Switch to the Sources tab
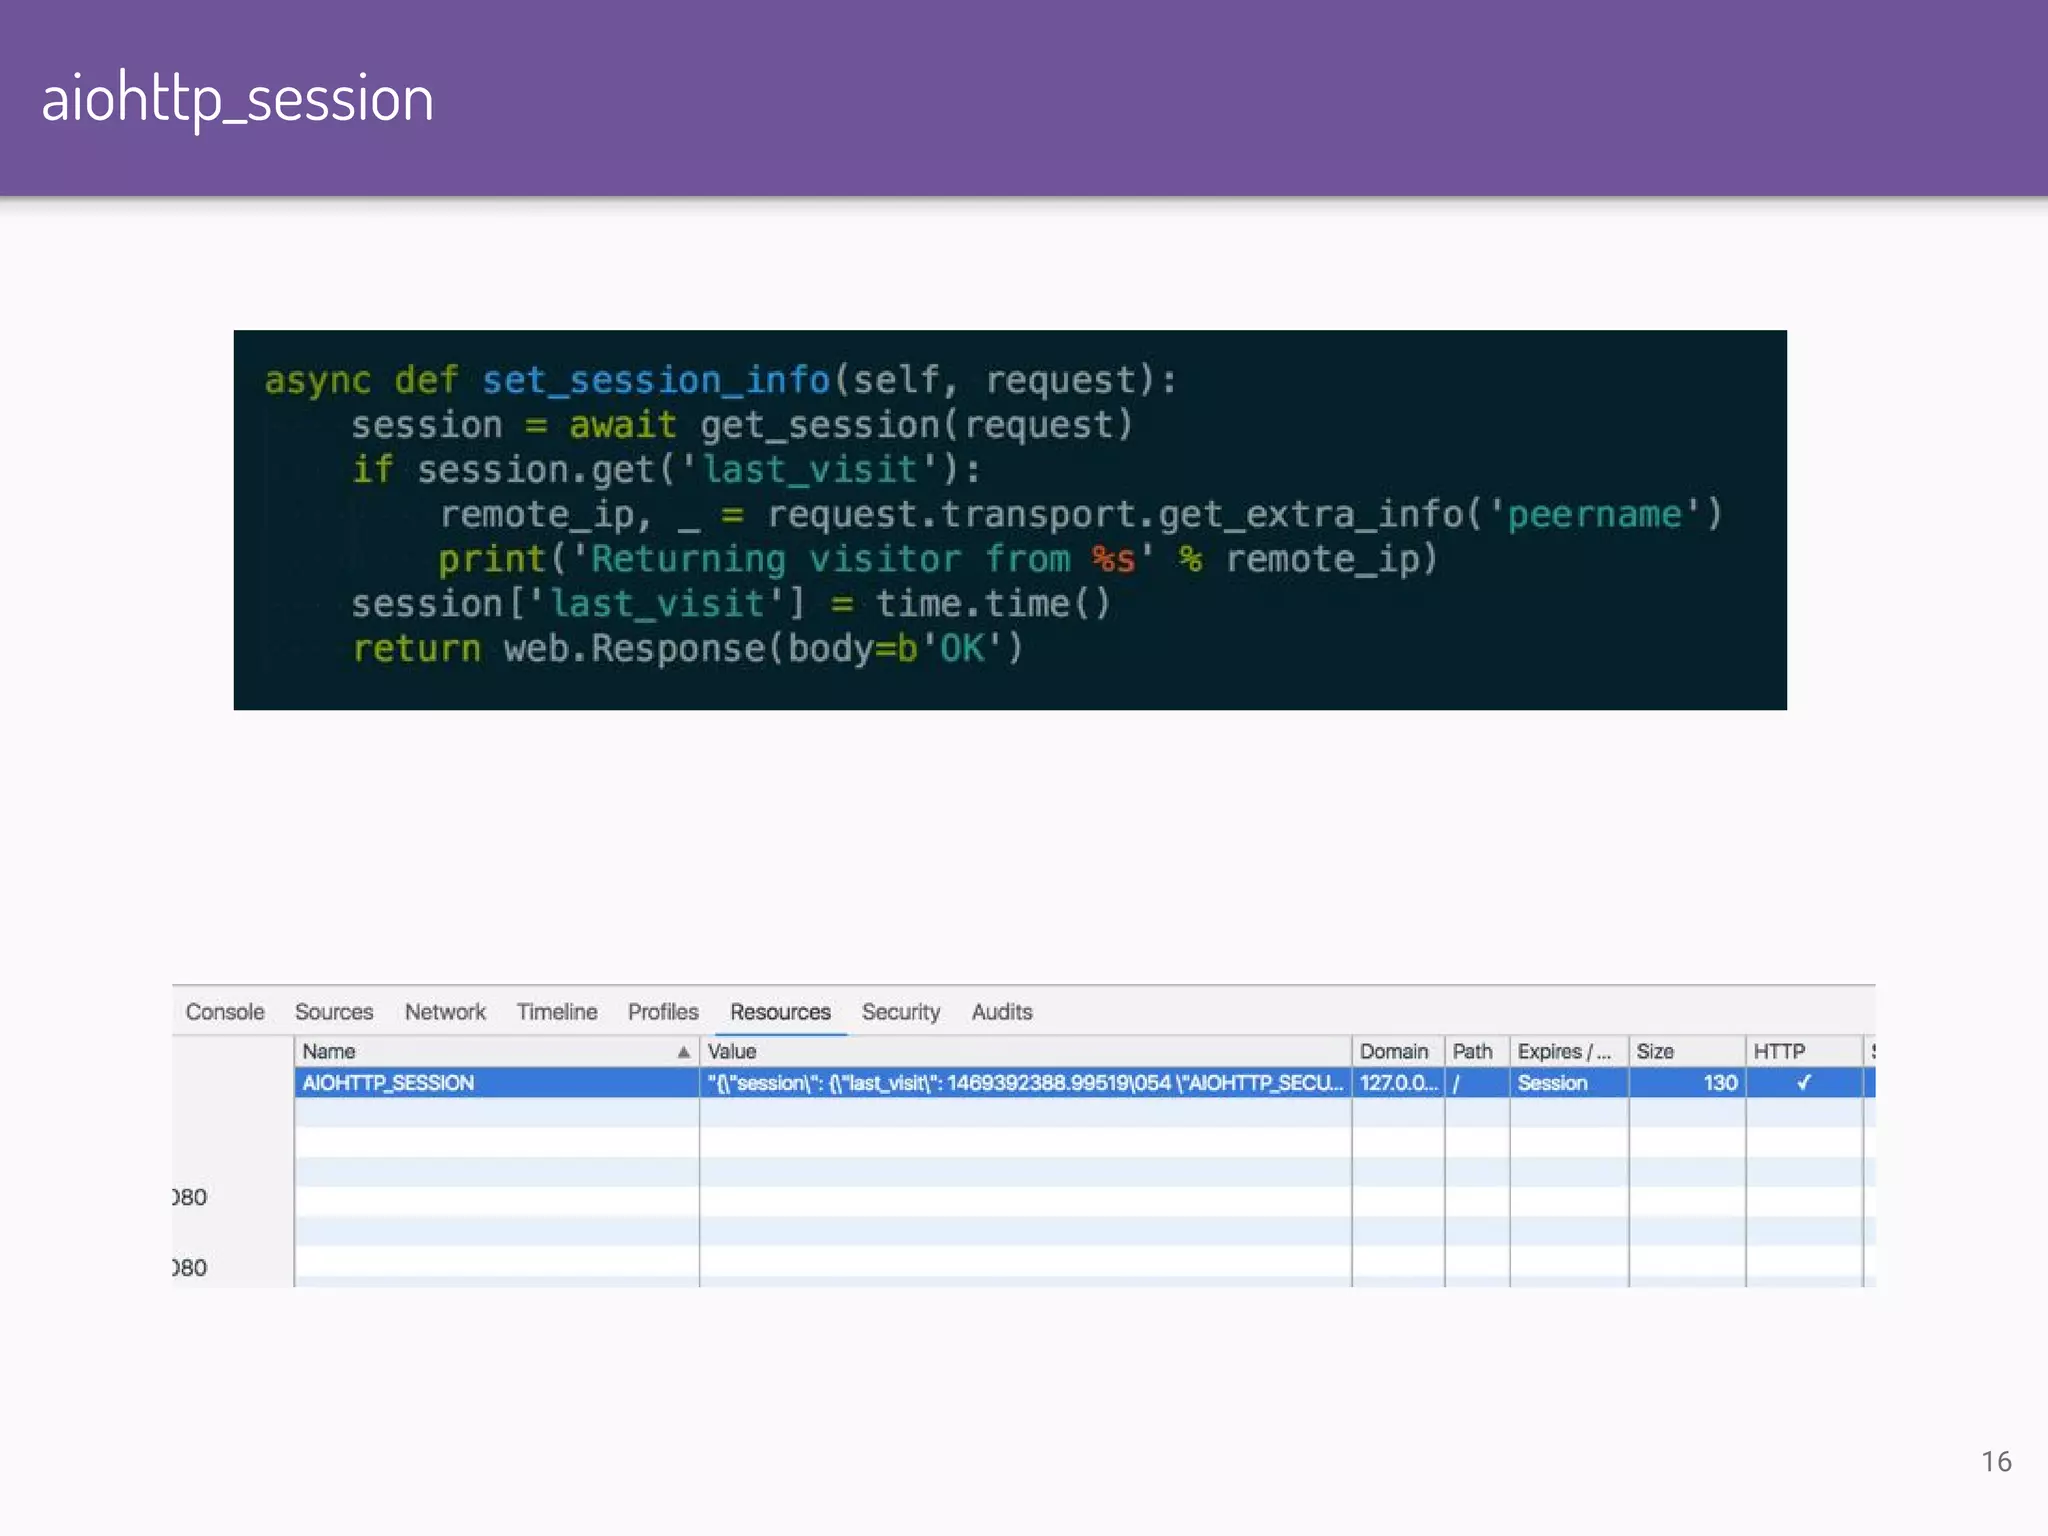The image size is (2048, 1536). pos(334,1012)
